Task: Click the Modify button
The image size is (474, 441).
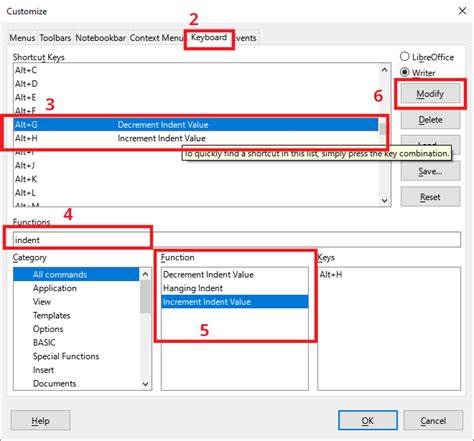Action: (430, 94)
